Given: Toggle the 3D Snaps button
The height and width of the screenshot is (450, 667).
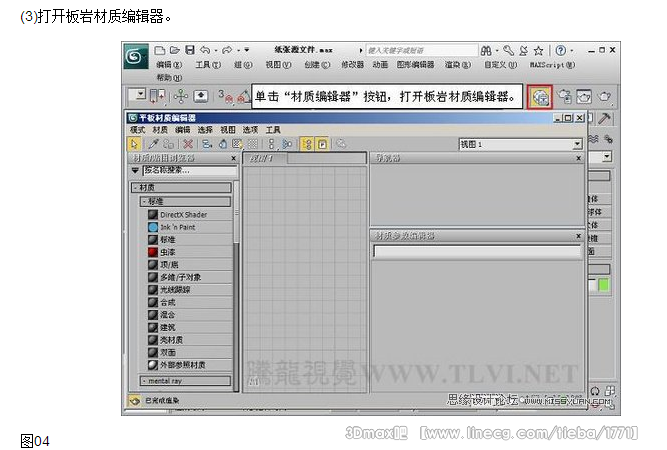Looking at the screenshot, I should pos(226,97).
